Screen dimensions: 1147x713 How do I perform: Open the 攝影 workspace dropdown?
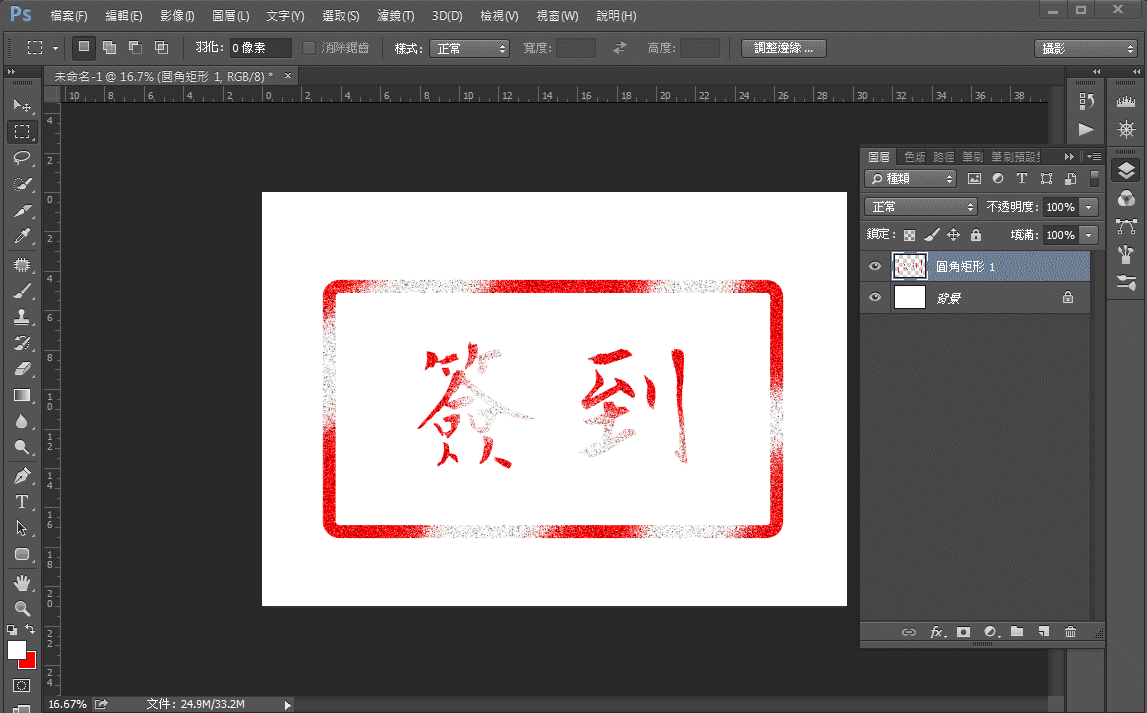[x=1086, y=48]
